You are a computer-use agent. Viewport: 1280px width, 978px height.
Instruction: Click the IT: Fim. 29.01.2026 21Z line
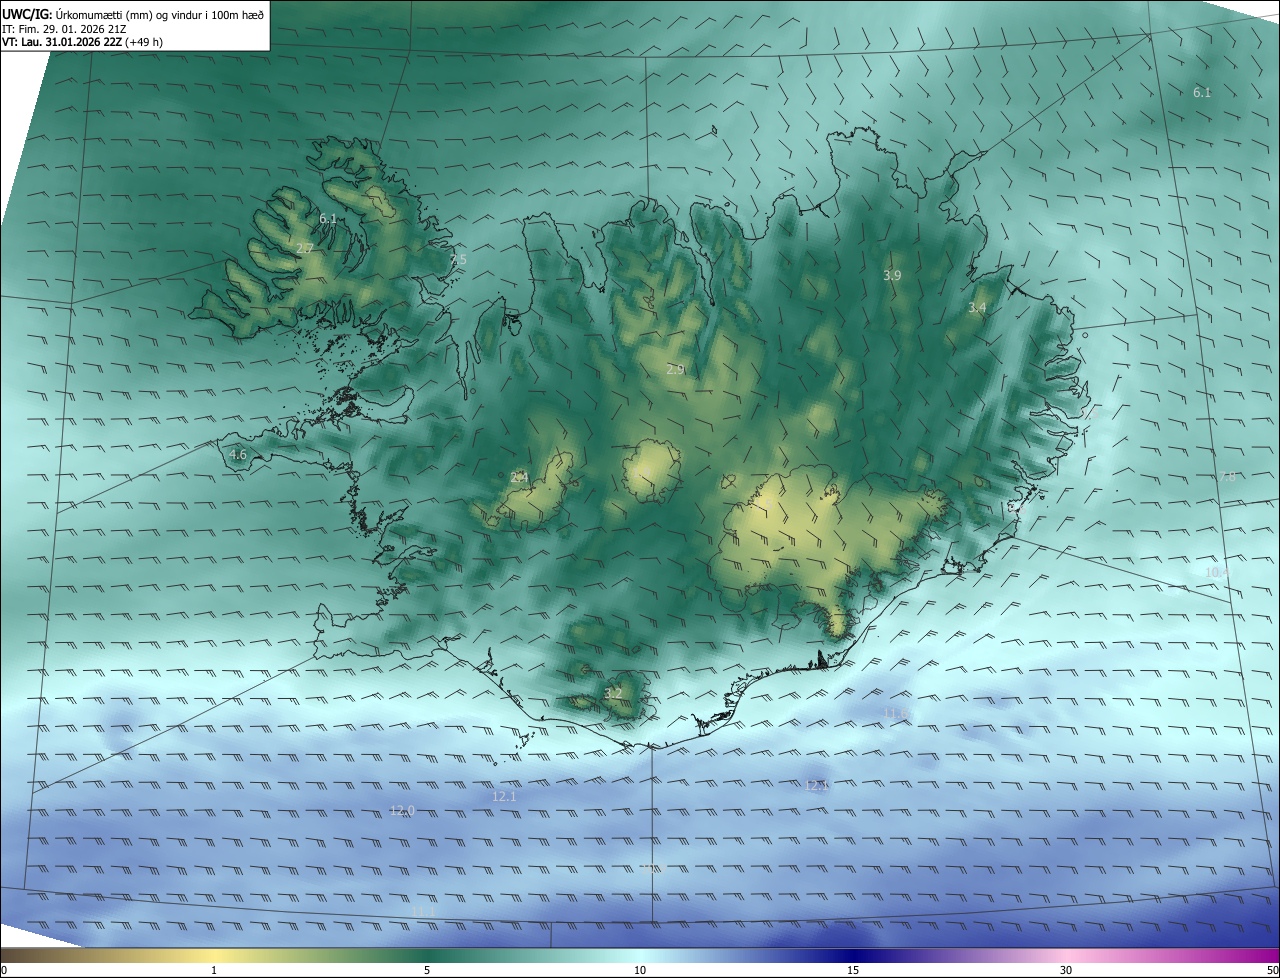coord(66,29)
